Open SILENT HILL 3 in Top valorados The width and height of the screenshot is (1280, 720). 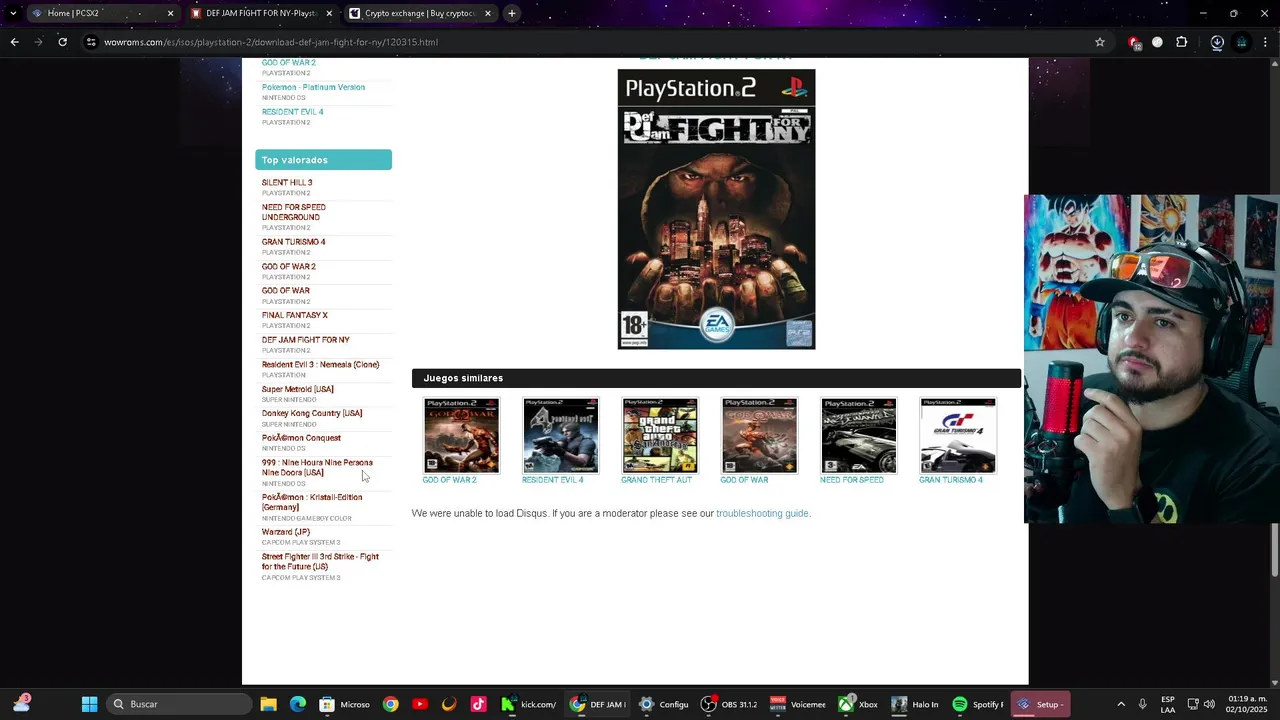(x=287, y=183)
